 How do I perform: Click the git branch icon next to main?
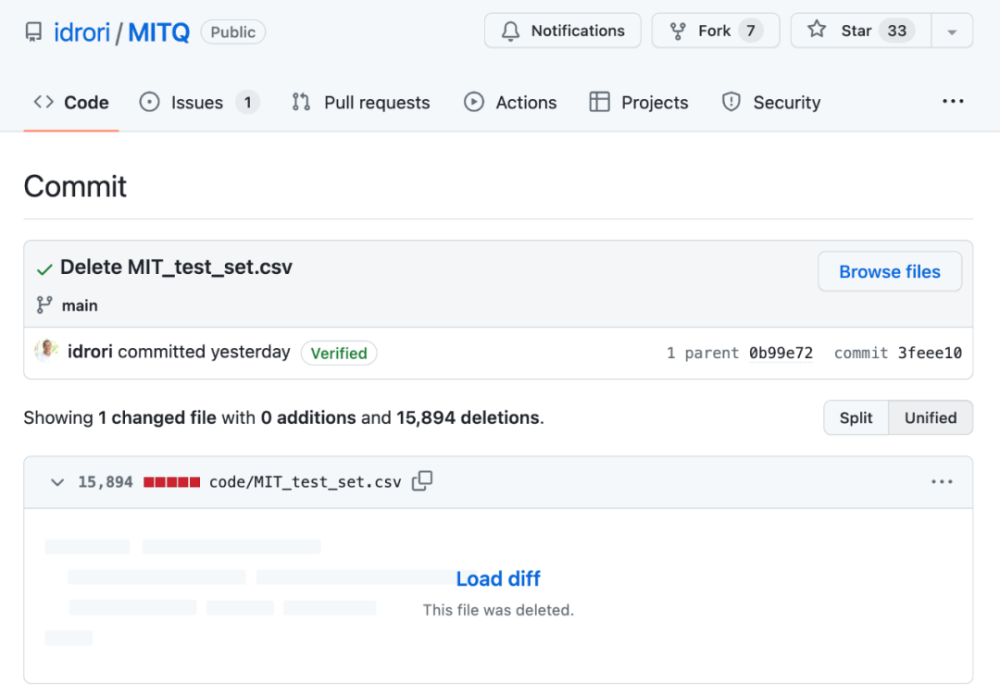[44, 305]
